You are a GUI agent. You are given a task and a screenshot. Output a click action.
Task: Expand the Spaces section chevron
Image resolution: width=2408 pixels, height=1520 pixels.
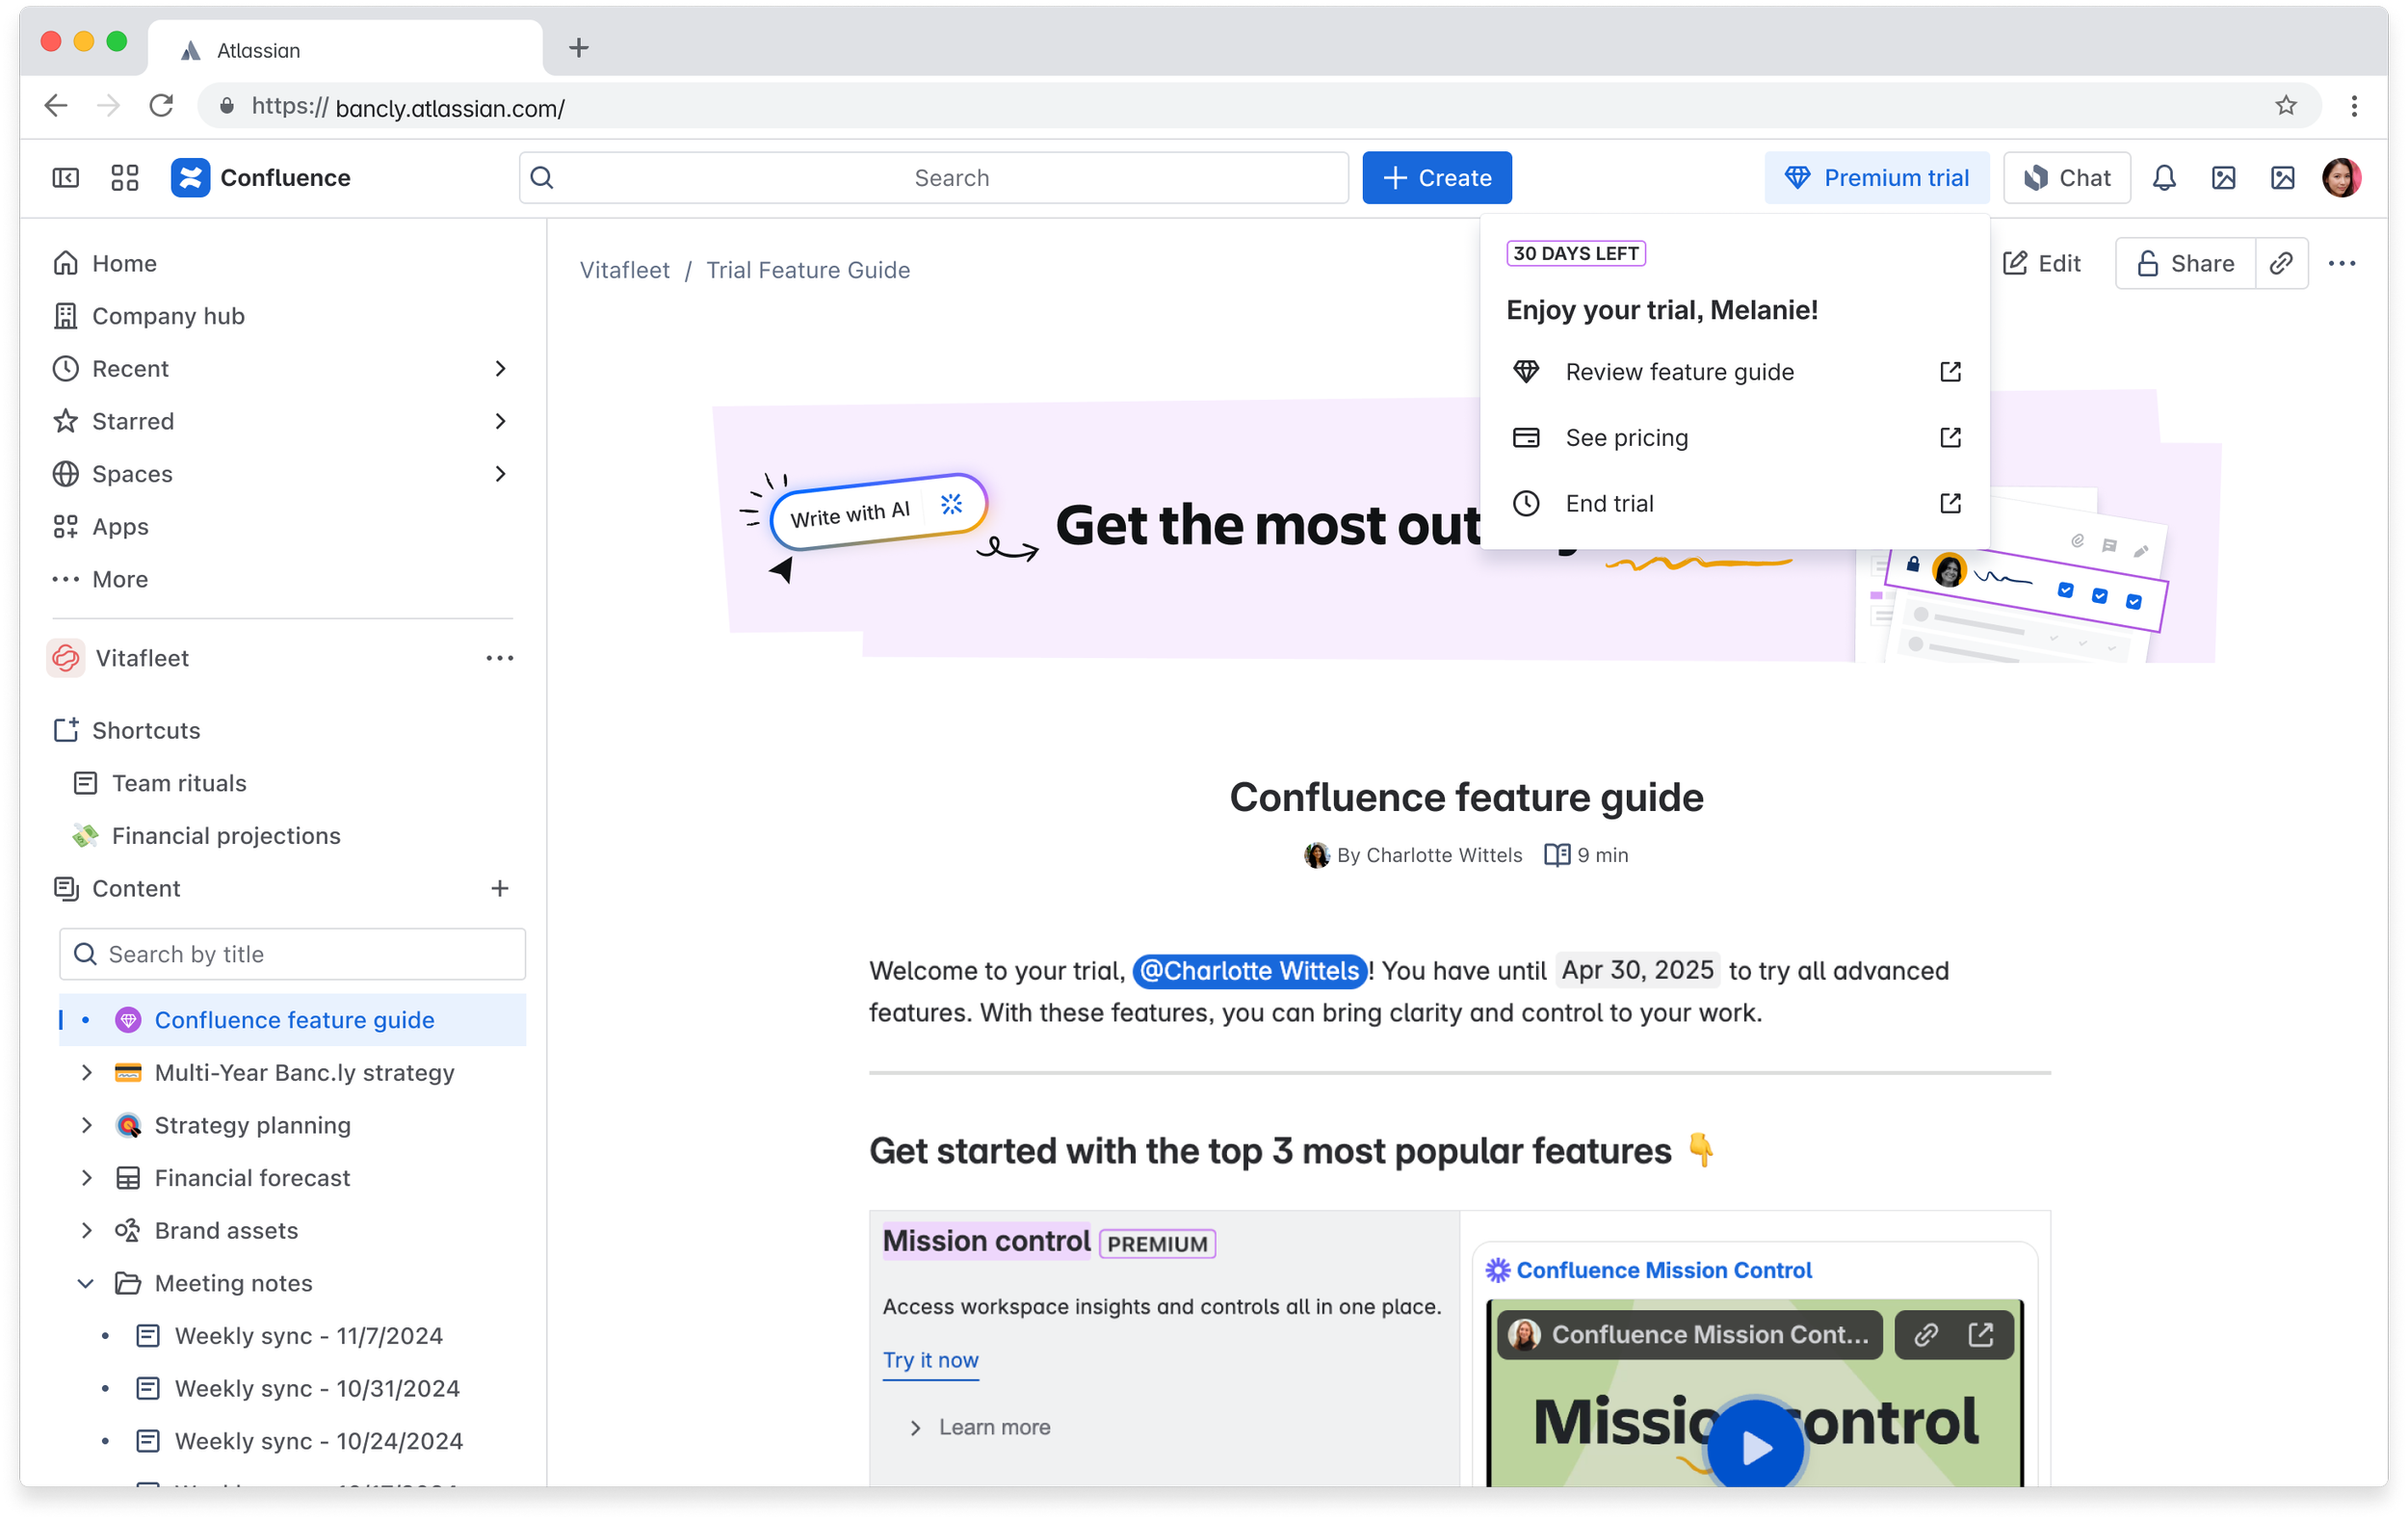click(x=500, y=474)
